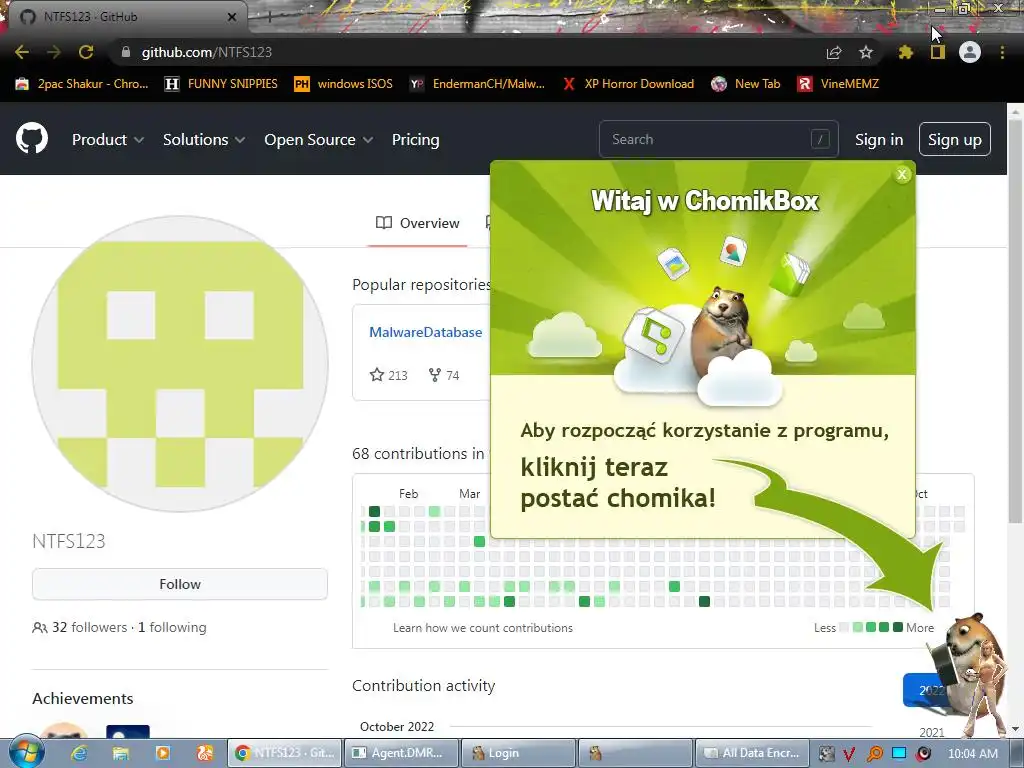Open the Windows Start button
Viewport: 1024px width, 768px height.
point(26,752)
